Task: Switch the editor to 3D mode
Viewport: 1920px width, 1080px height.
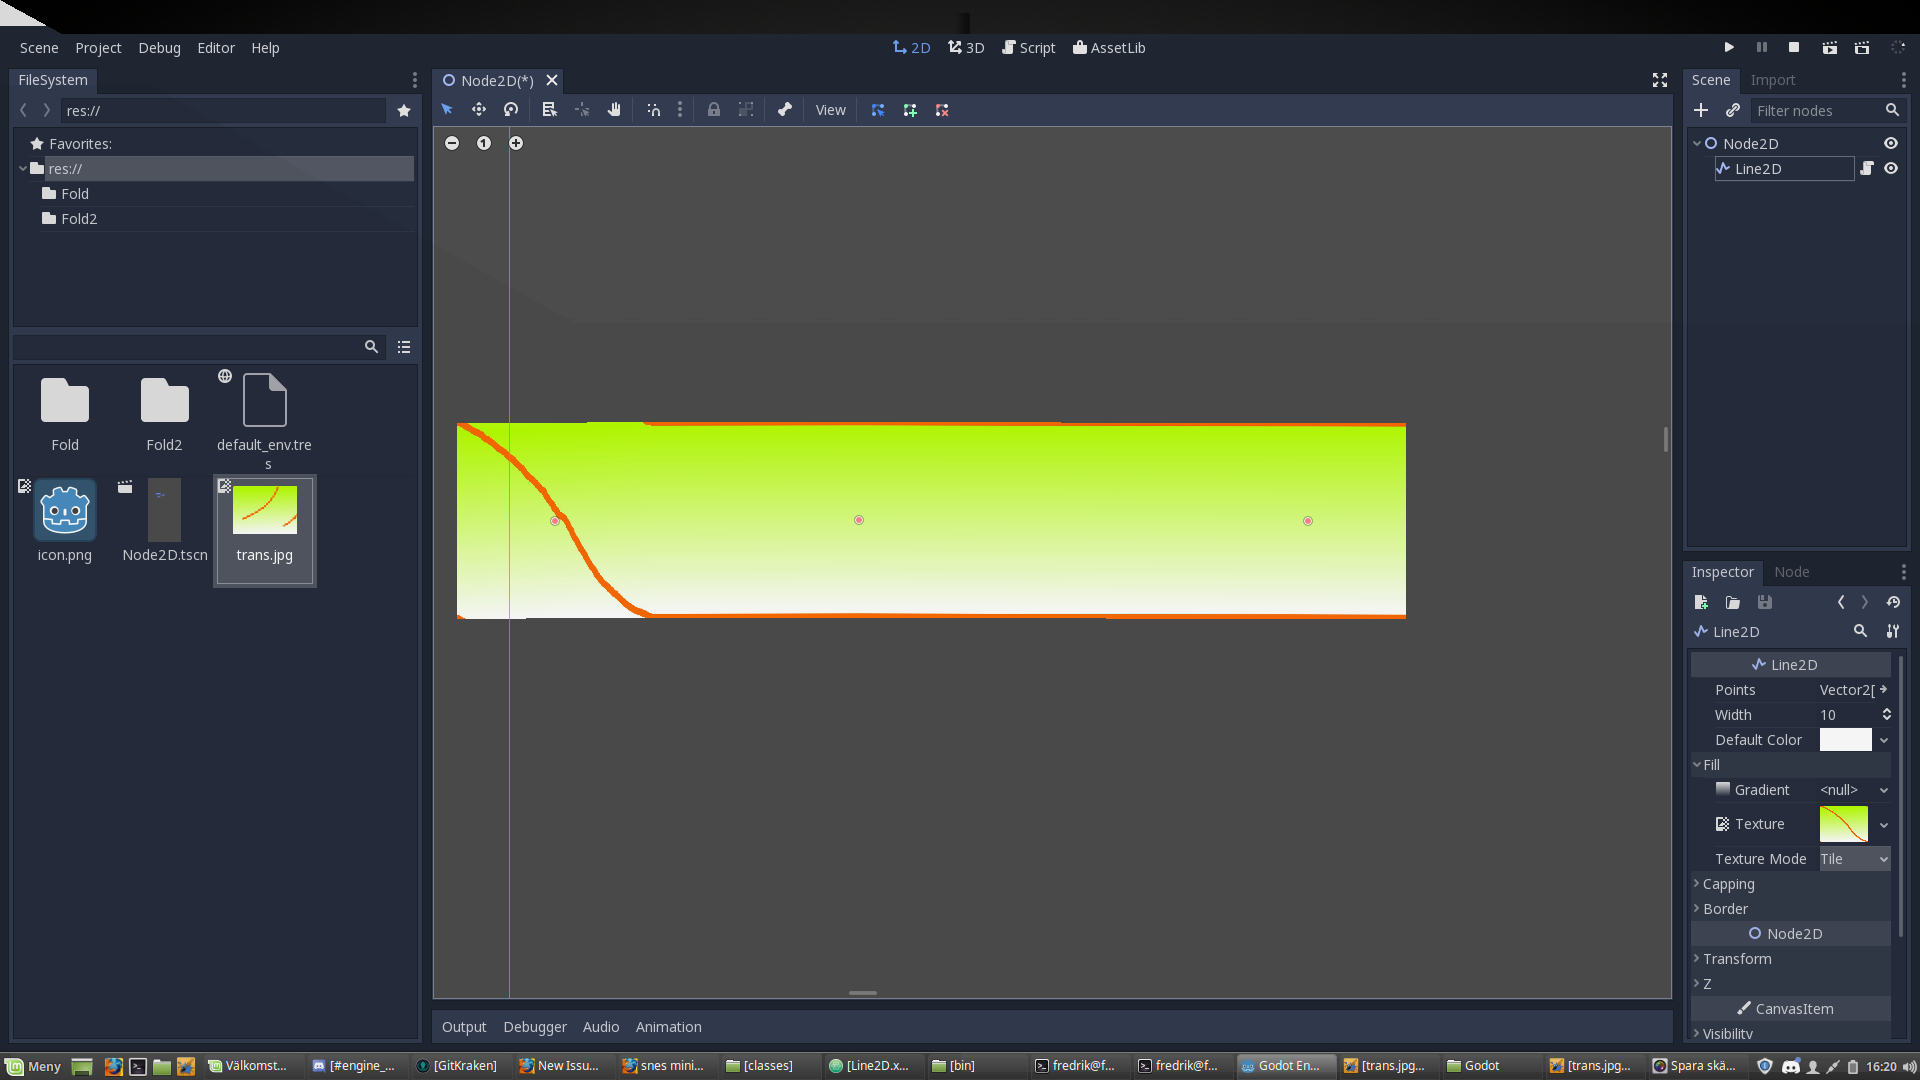Action: click(x=965, y=47)
